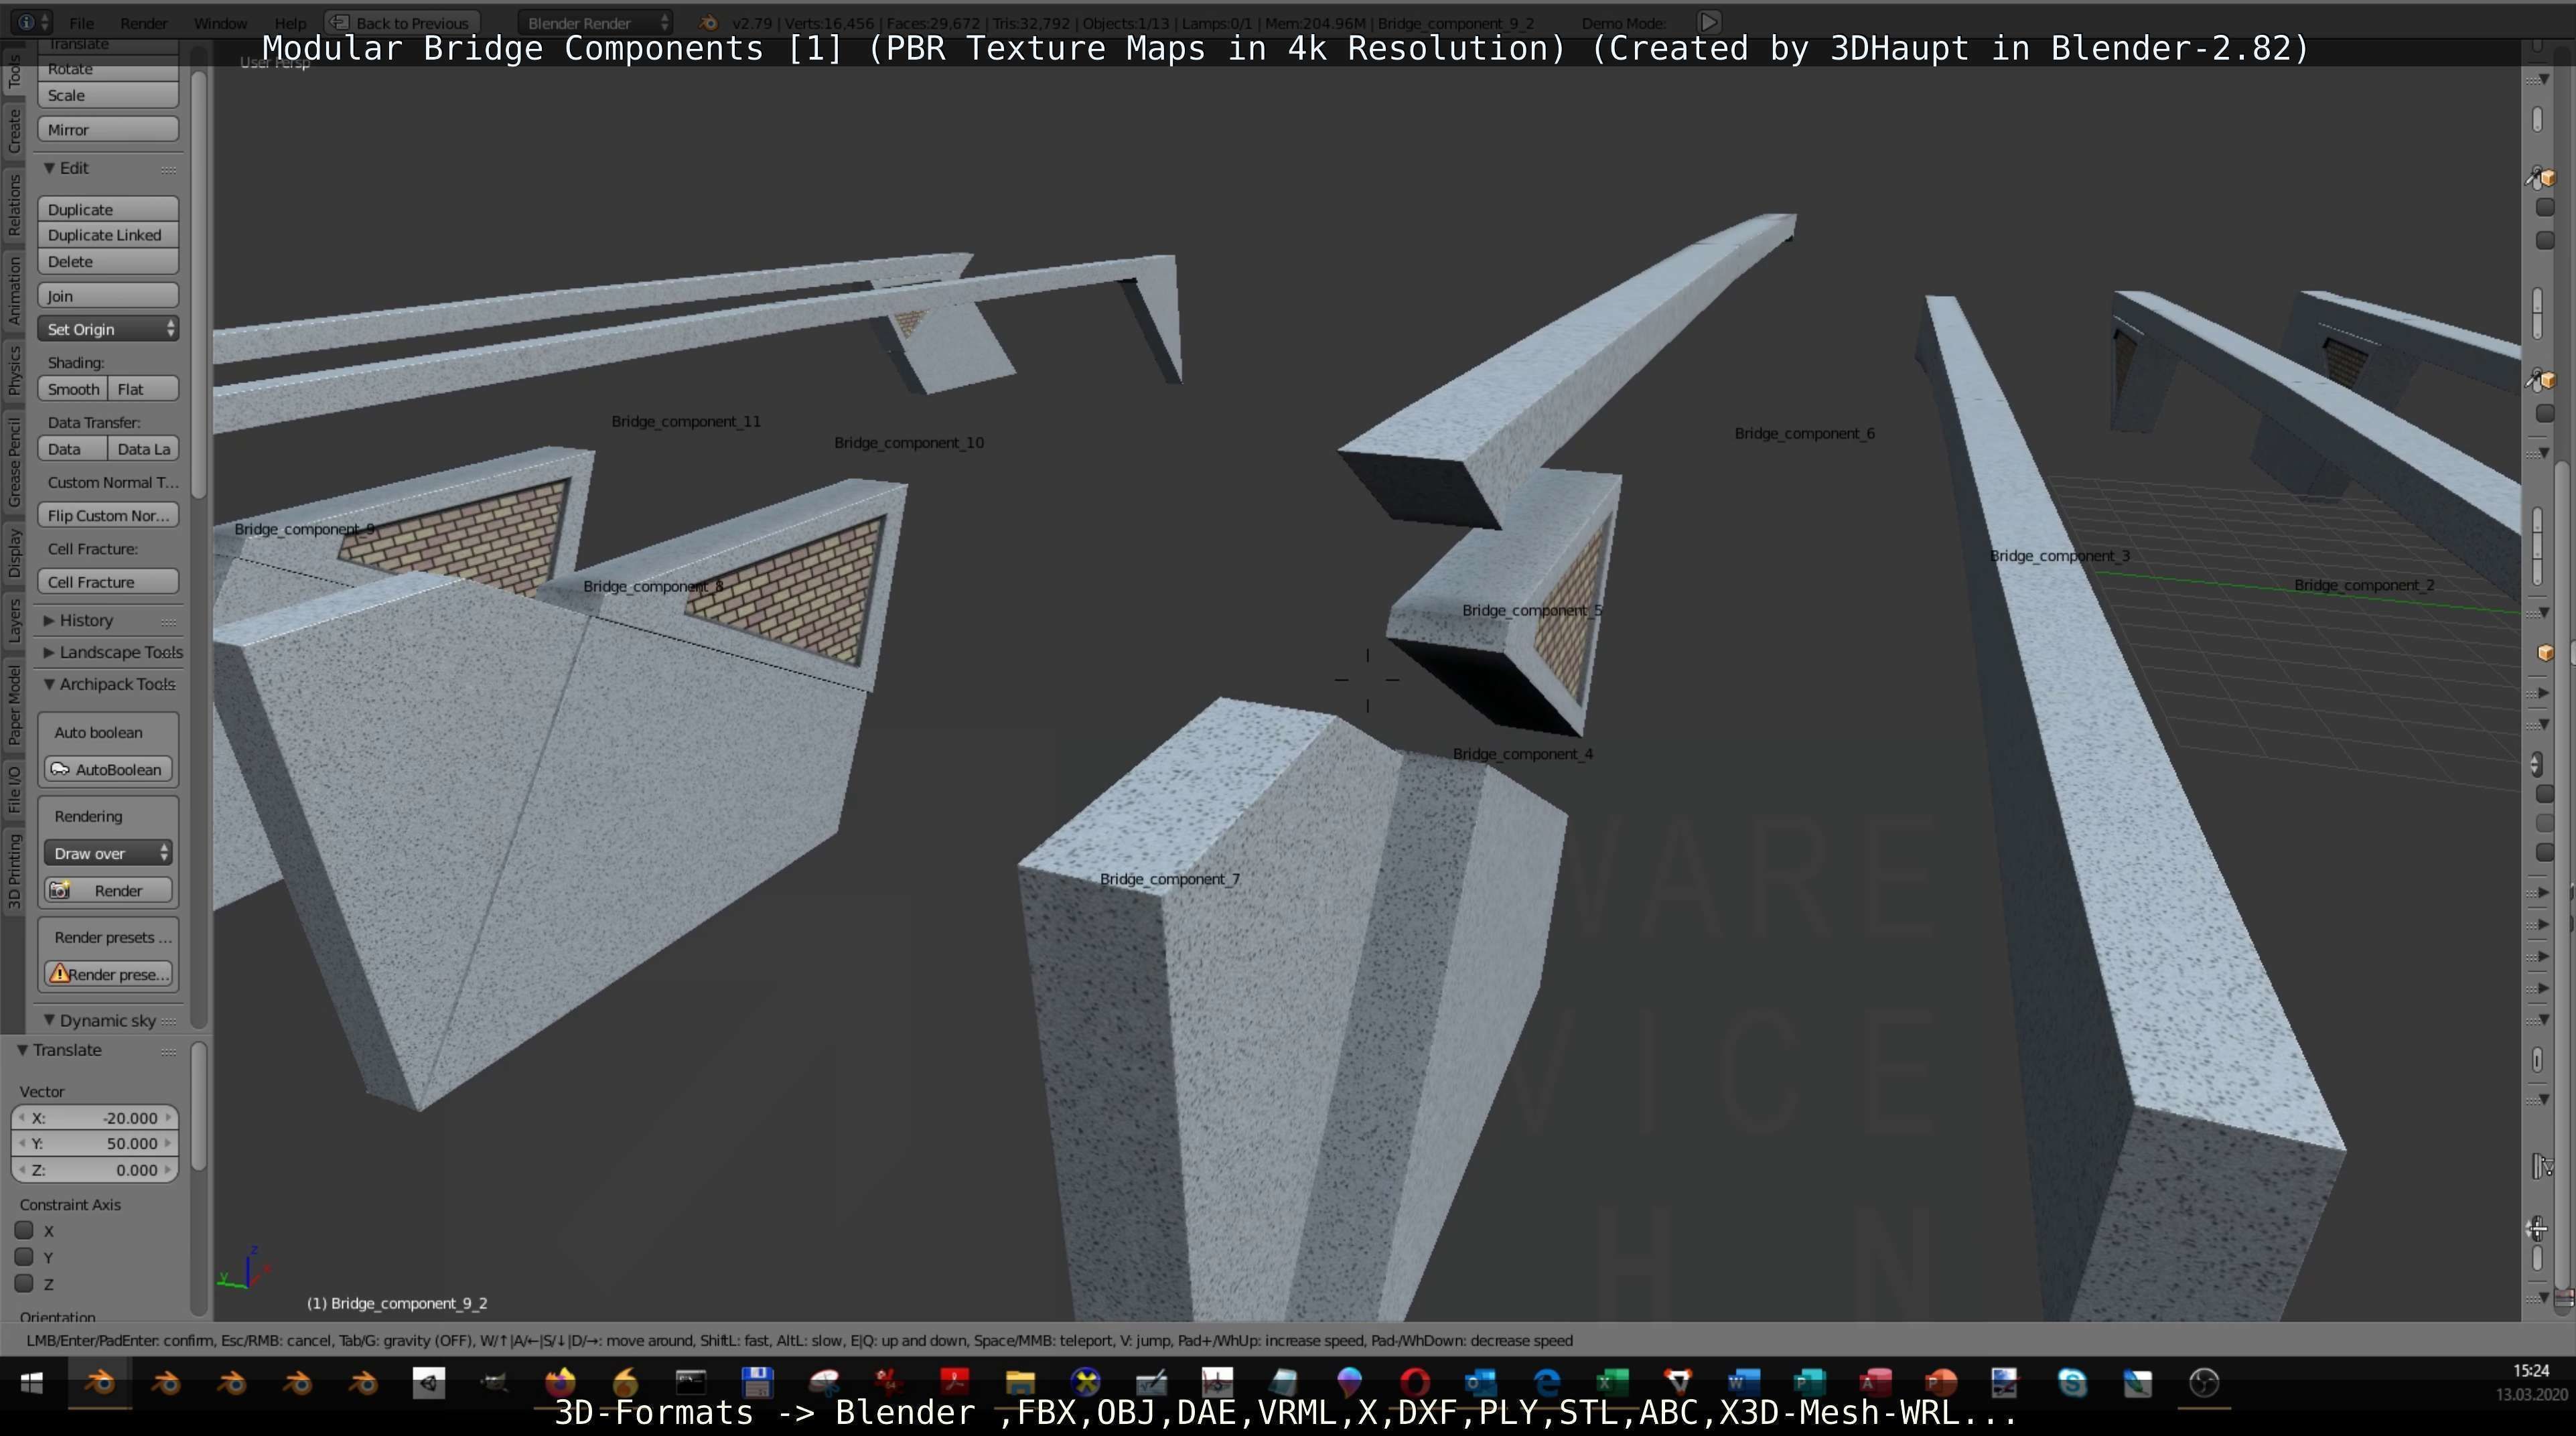The width and height of the screenshot is (2576, 1436).
Task: Switch to the Relations tab
Action: click(x=14, y=205)
